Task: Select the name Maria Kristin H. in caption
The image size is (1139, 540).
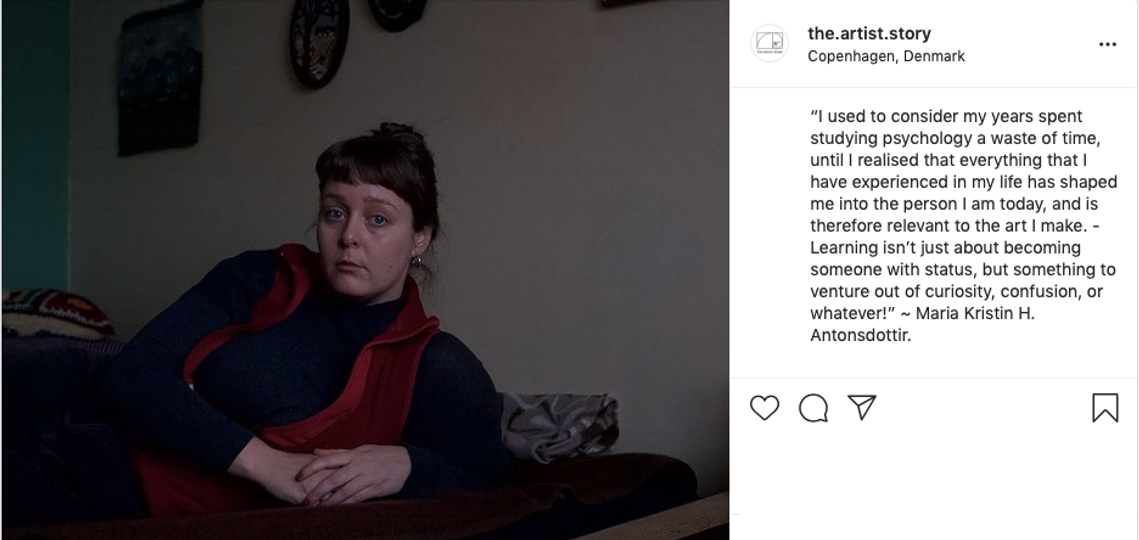Action: tap(975, 313)
